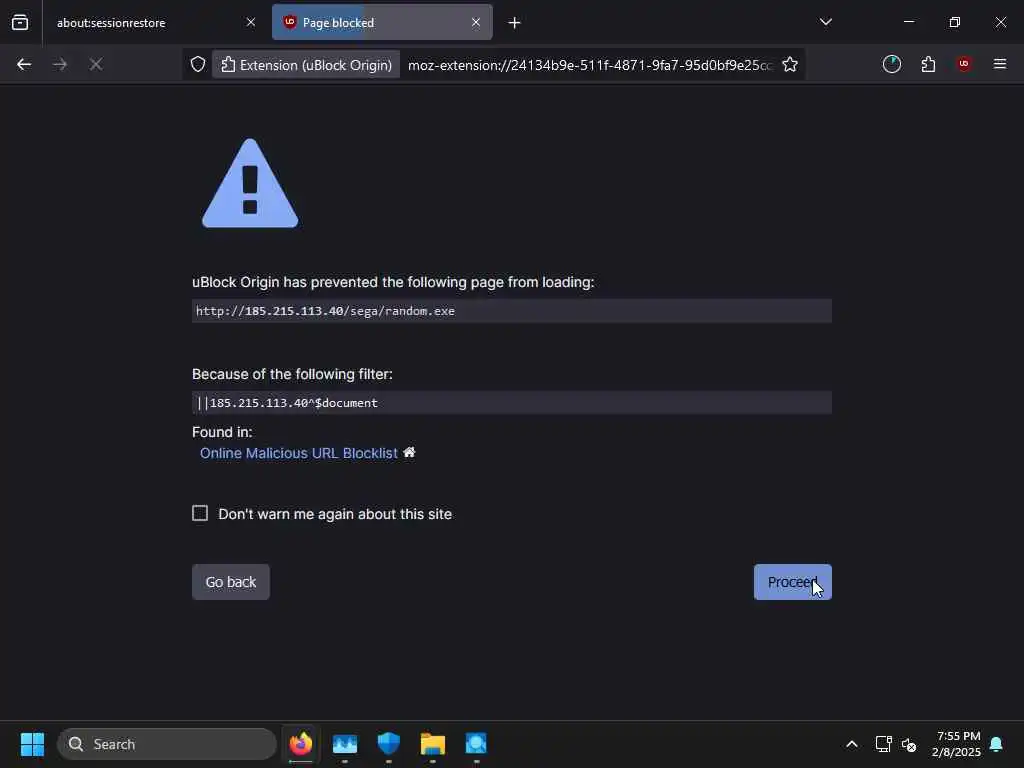The height and width of the screenshot is (768, 1024).
Task: Click the Proceed button
Action: coord(793,582)
